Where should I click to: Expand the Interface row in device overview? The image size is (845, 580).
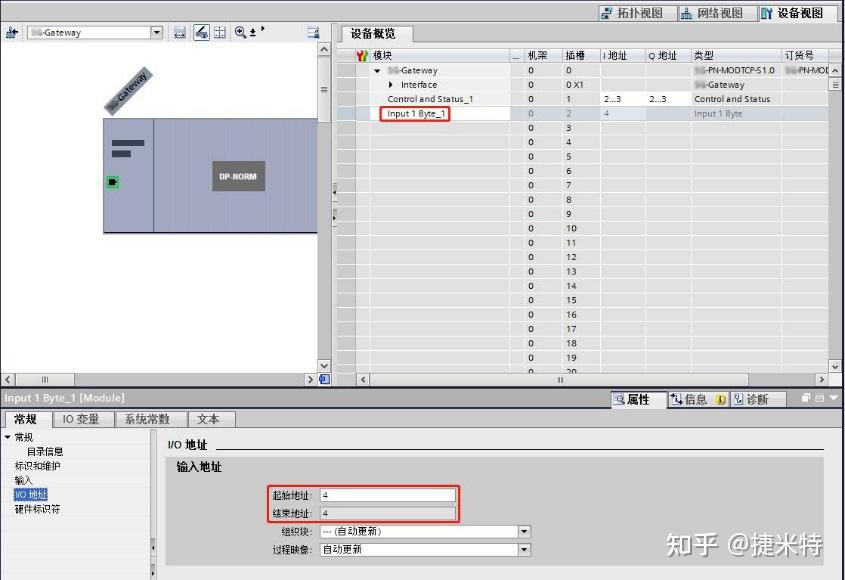(x=391, y=85)
